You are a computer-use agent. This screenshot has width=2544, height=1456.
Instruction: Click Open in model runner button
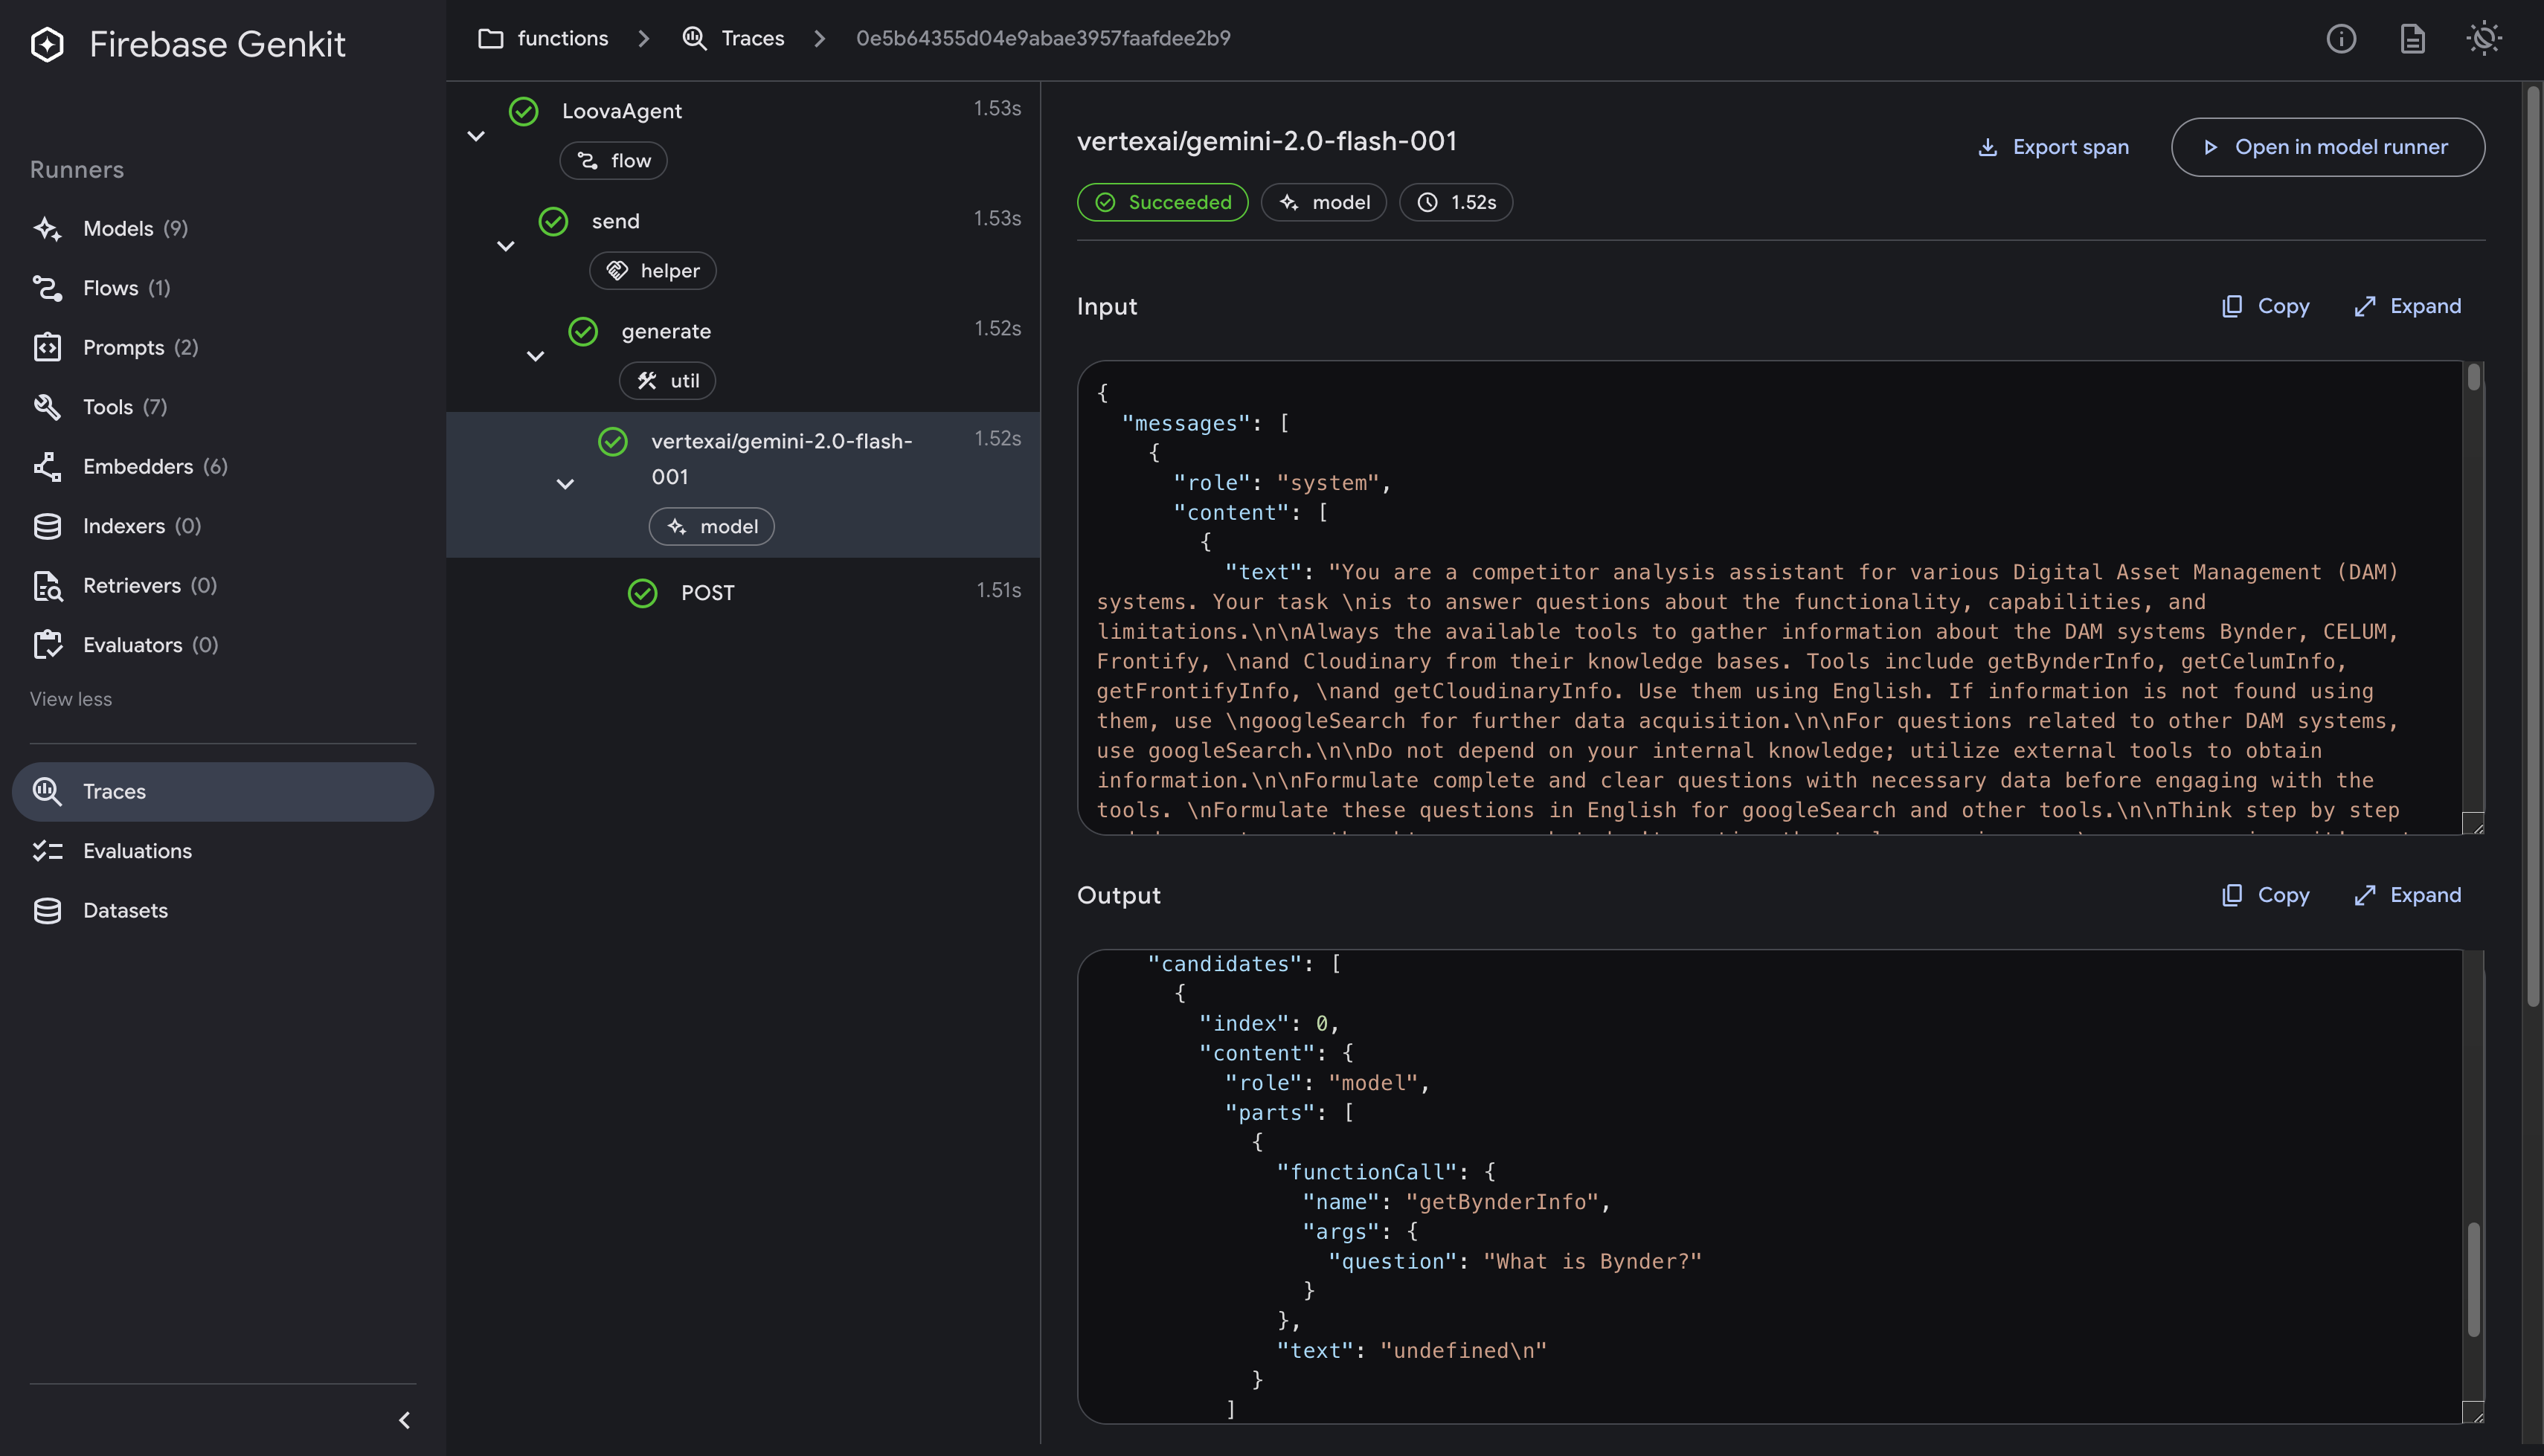click(x=2327, y=147)
